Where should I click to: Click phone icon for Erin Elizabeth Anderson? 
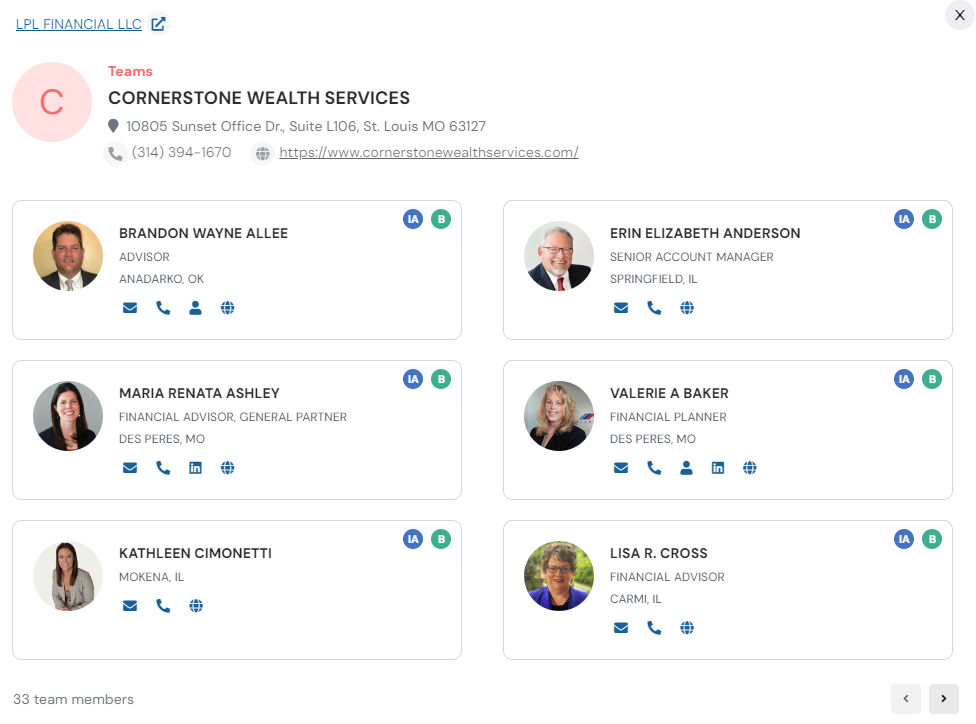pos(654,308)
